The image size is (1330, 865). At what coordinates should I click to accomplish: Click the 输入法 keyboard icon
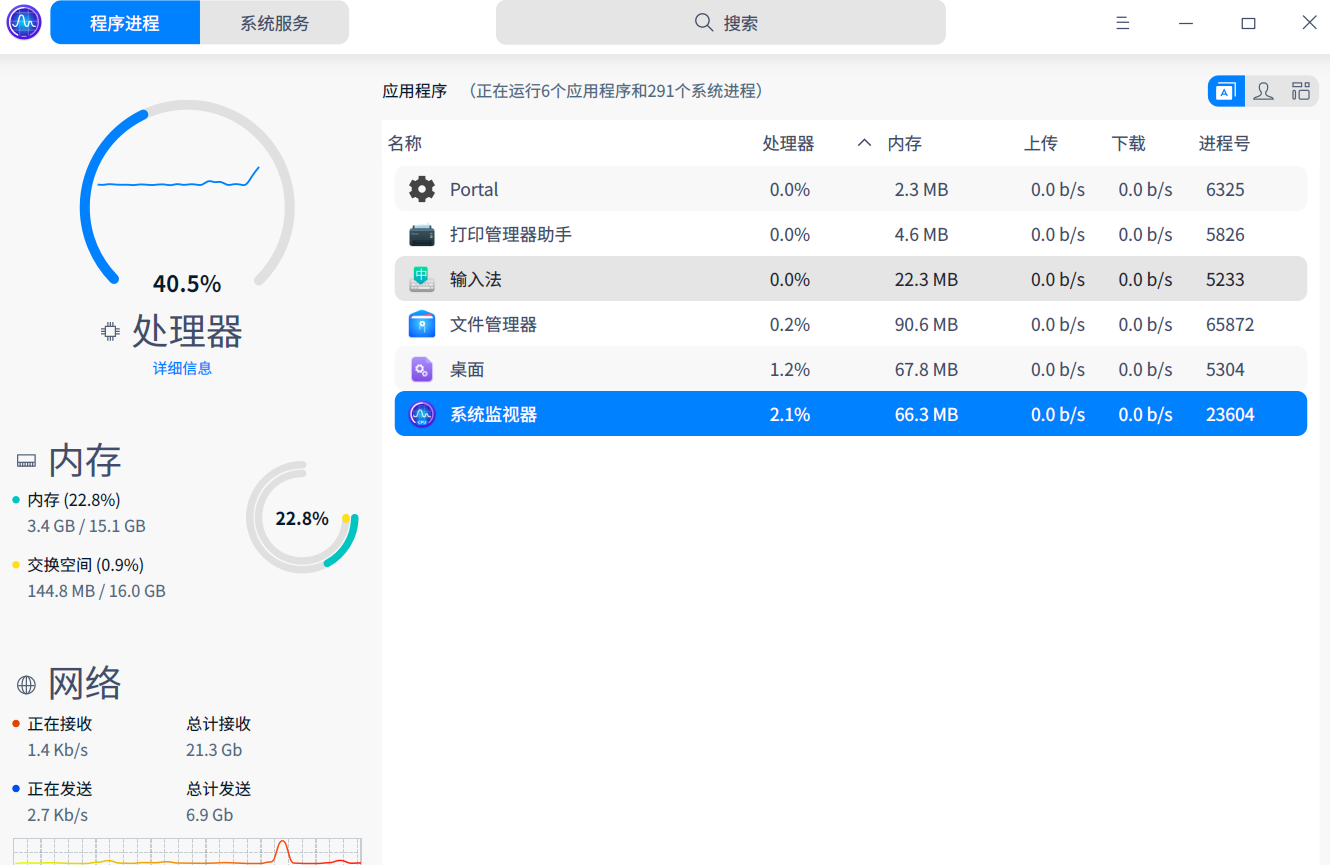[x=421, y=279]
